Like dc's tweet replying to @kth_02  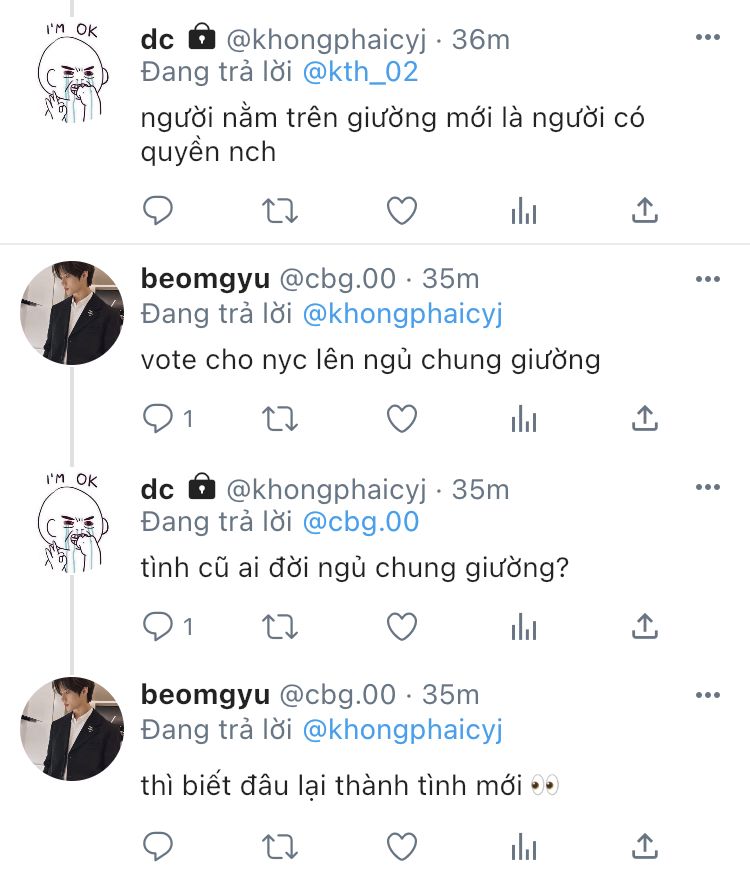[402, 211]
